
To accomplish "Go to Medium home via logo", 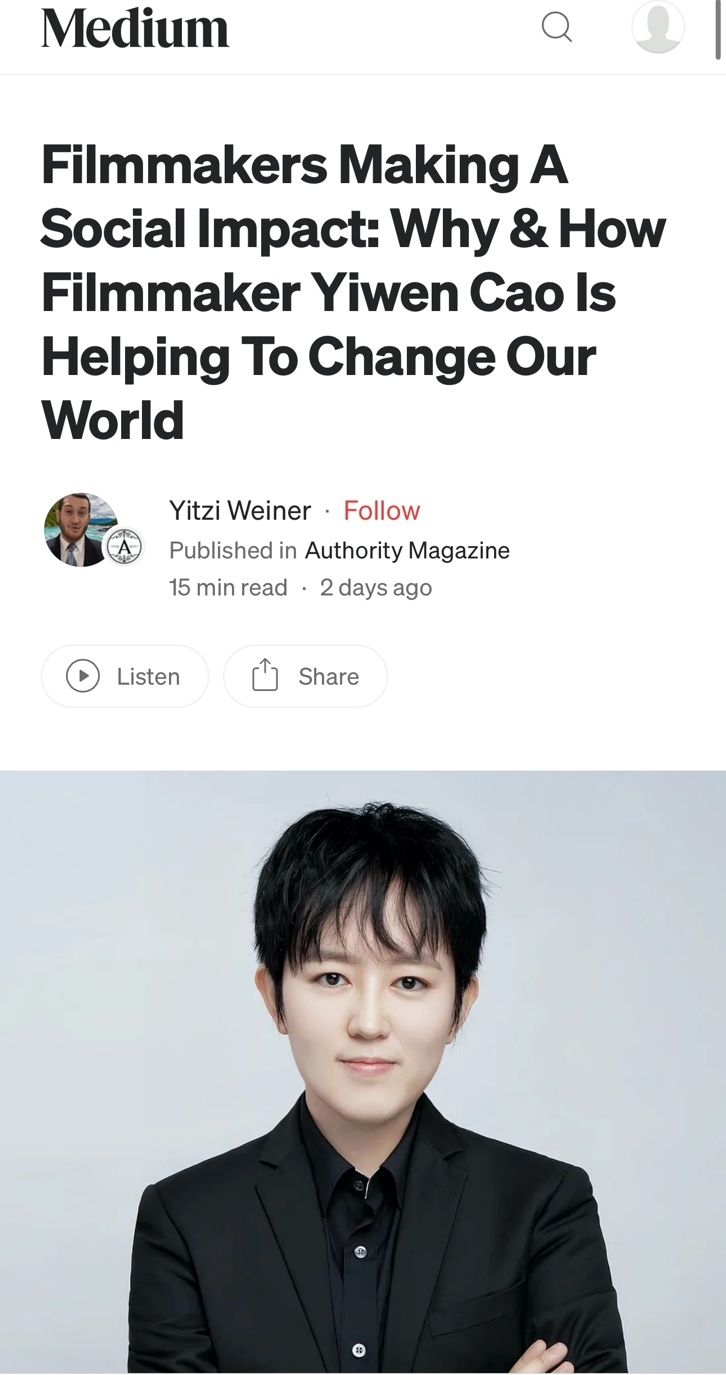I will point(135,27).
